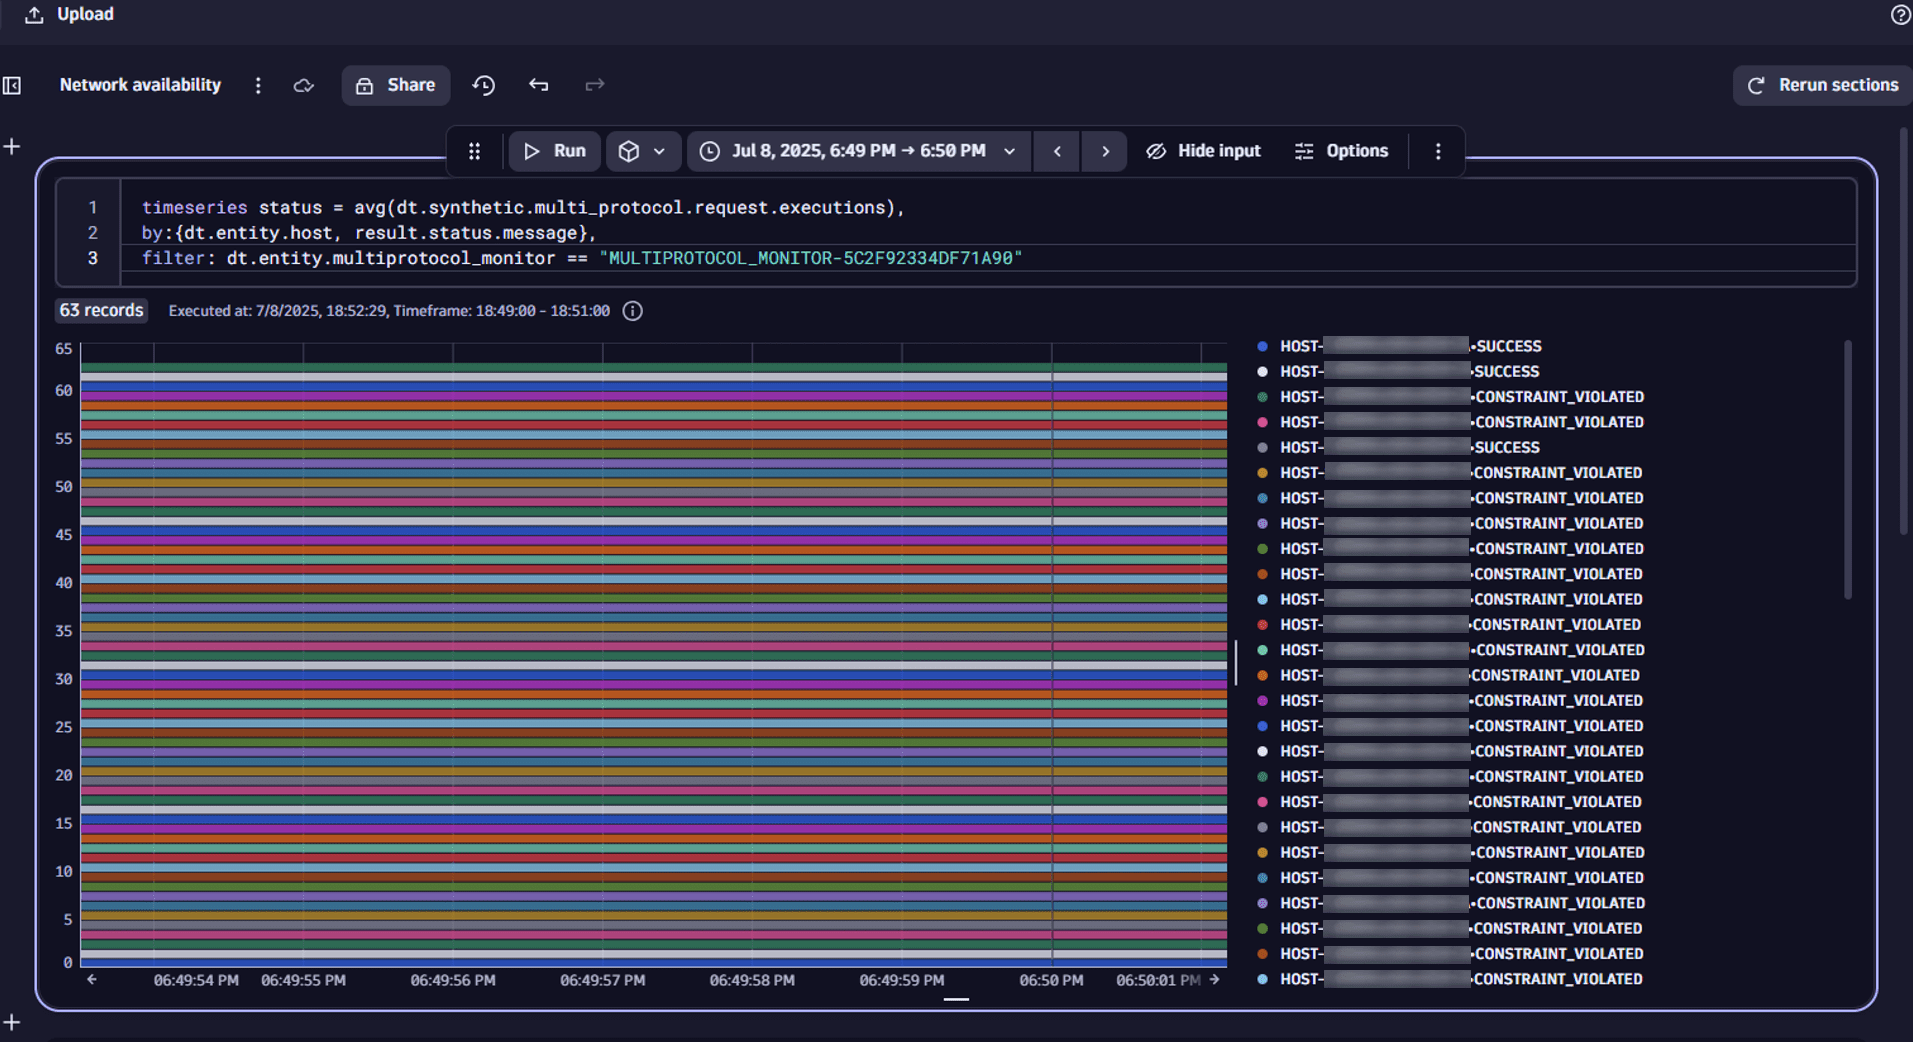Click Rerun sections button
Screen dimensions: 1913x1042
1822,85
